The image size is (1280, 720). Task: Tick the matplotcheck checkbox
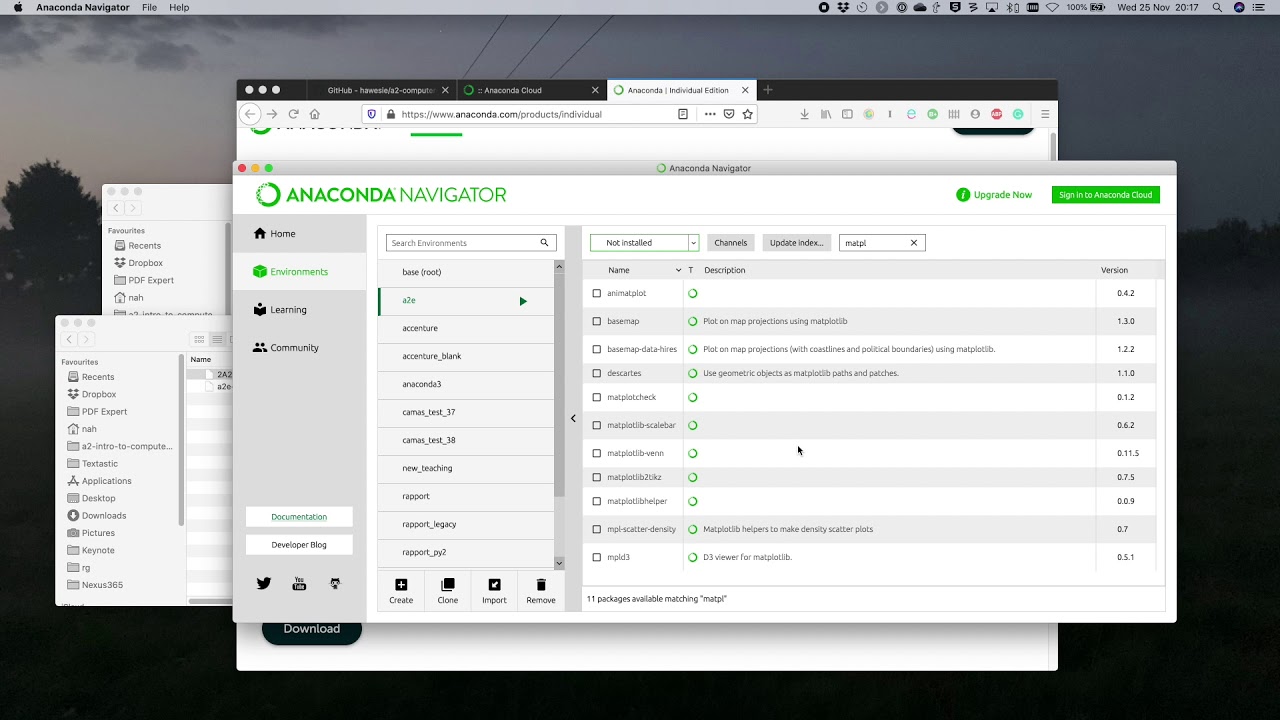click(597, 397)
